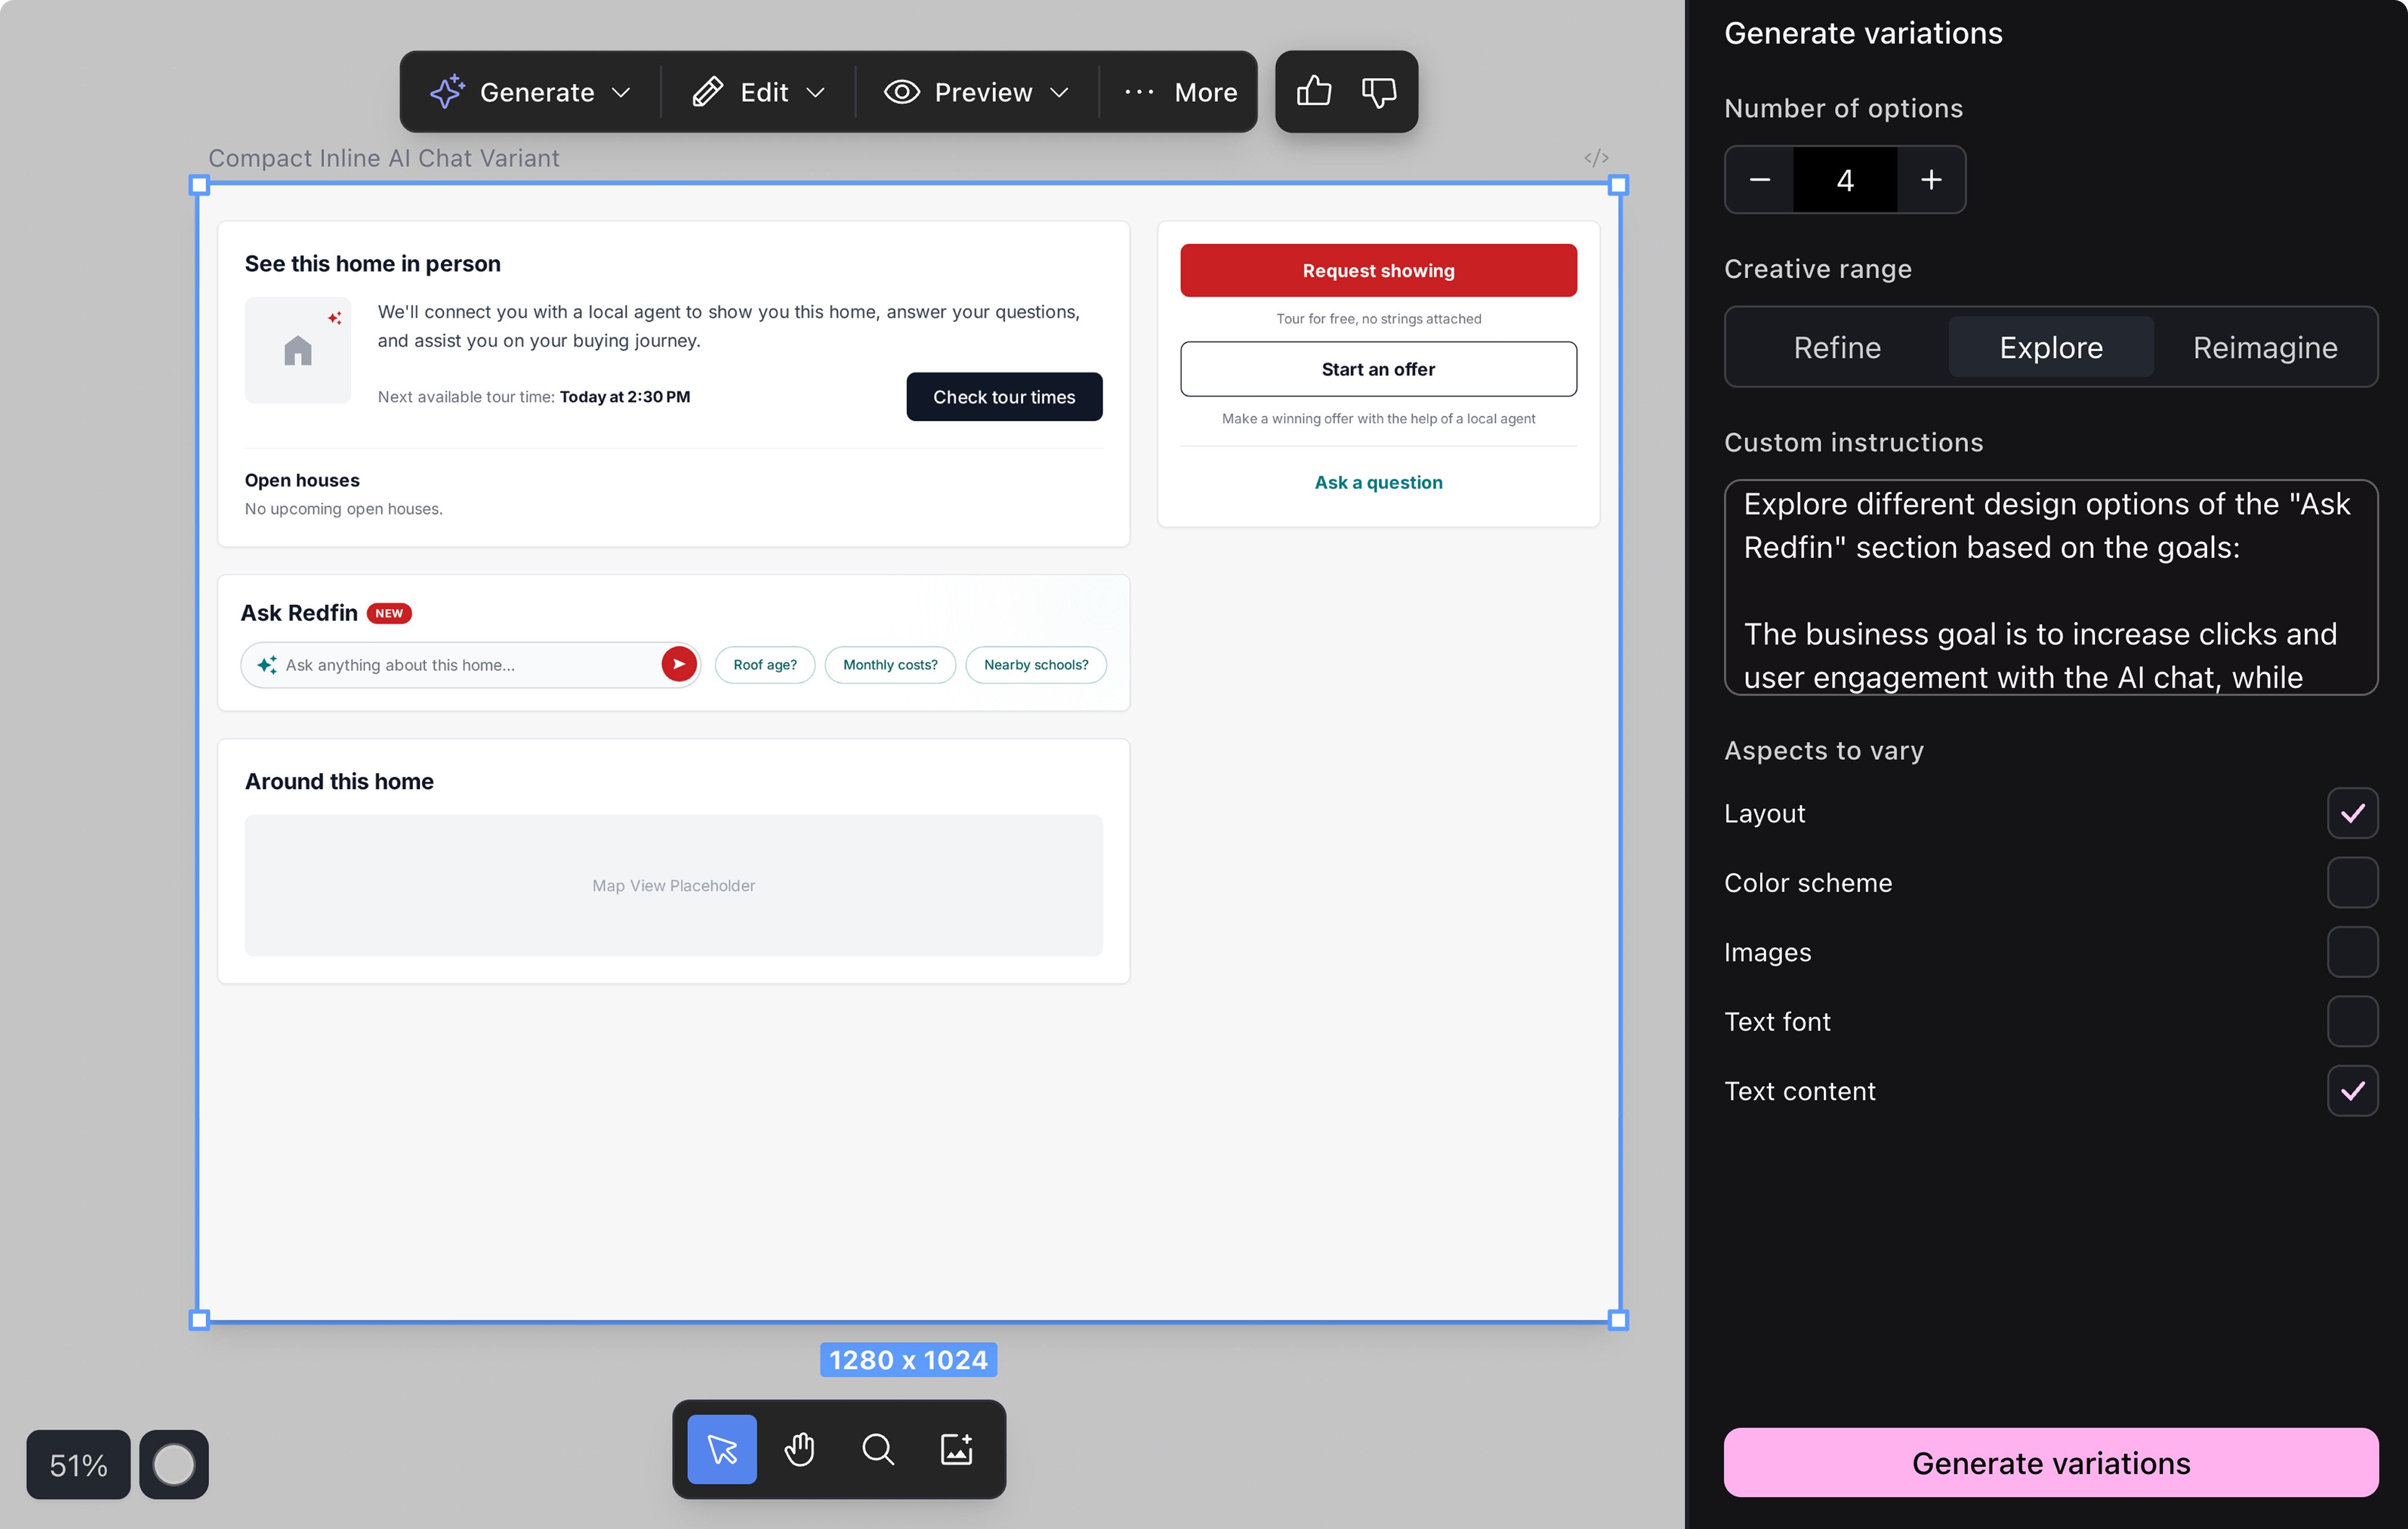
Task: Open the 51% zoom level control
Action: 78,1465
